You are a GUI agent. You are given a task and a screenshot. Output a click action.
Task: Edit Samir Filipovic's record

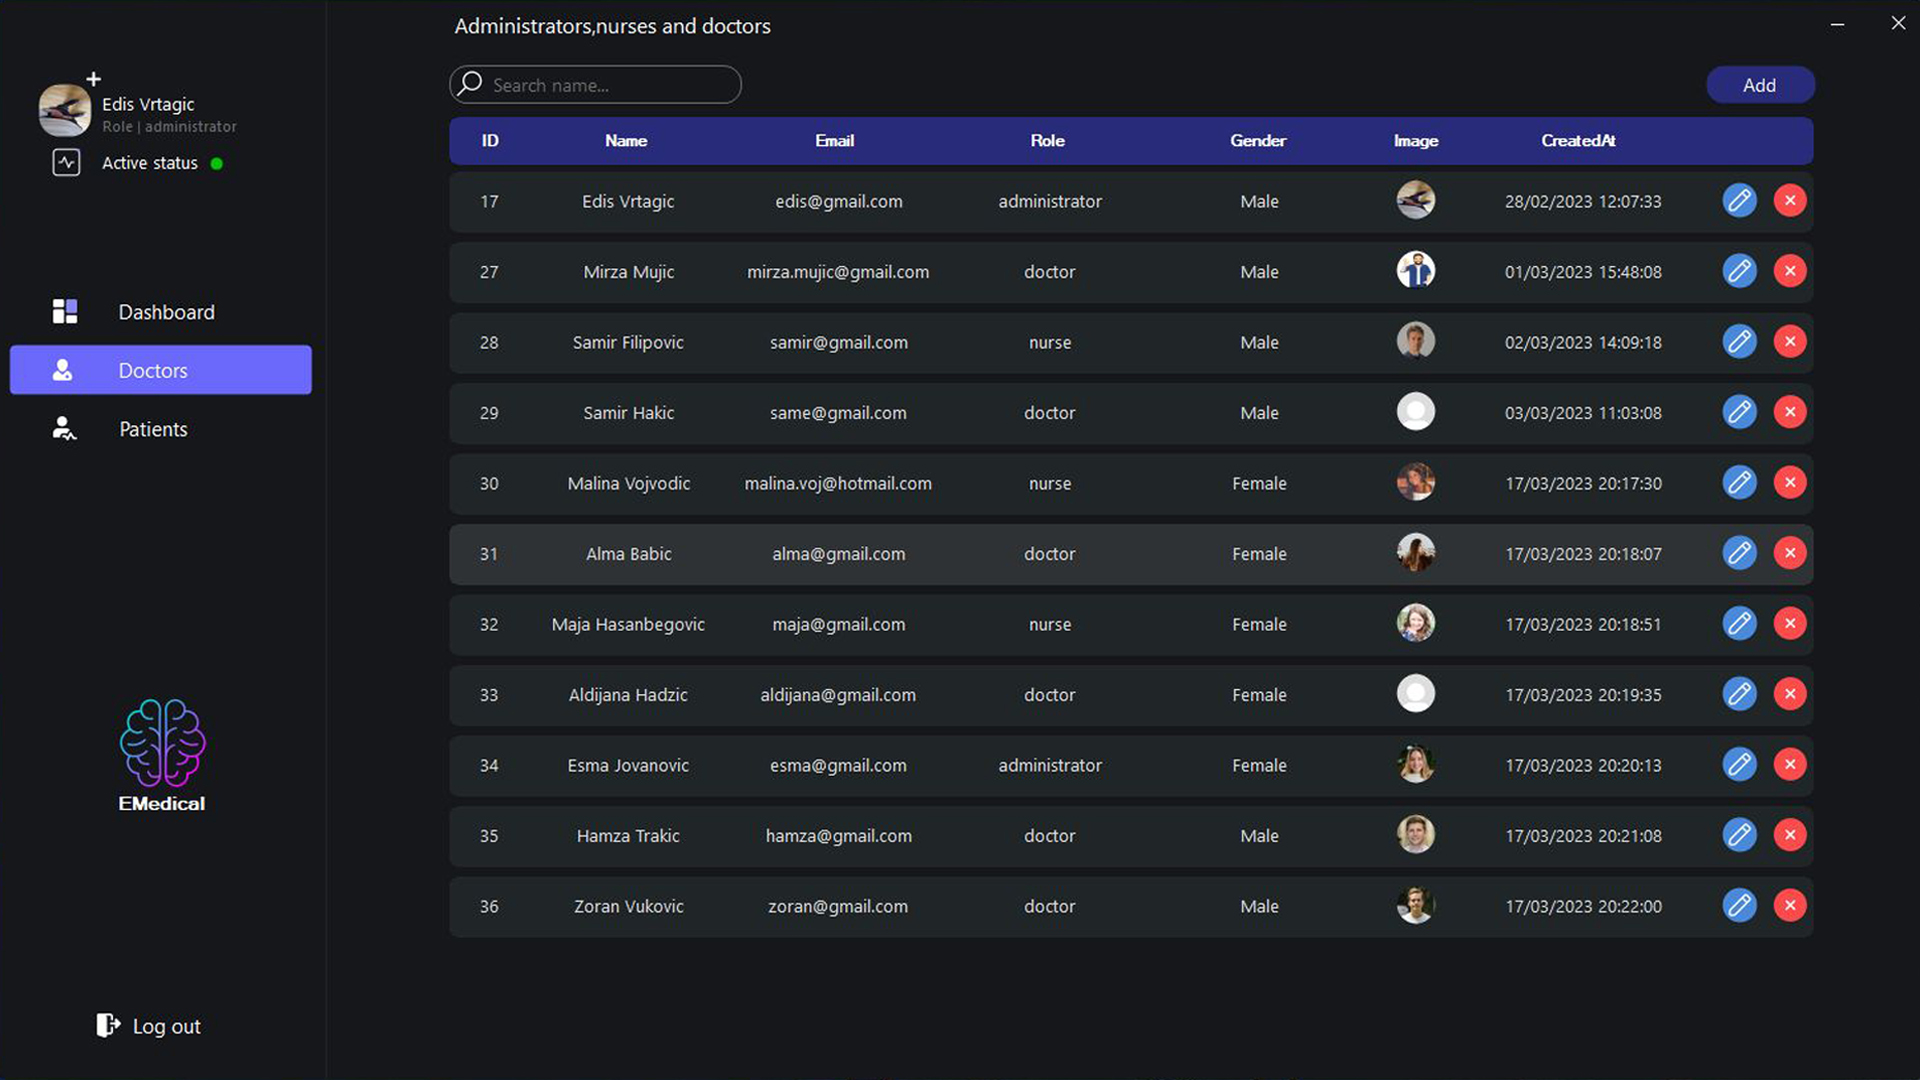pyautogui.click(x=1739, y=342)
